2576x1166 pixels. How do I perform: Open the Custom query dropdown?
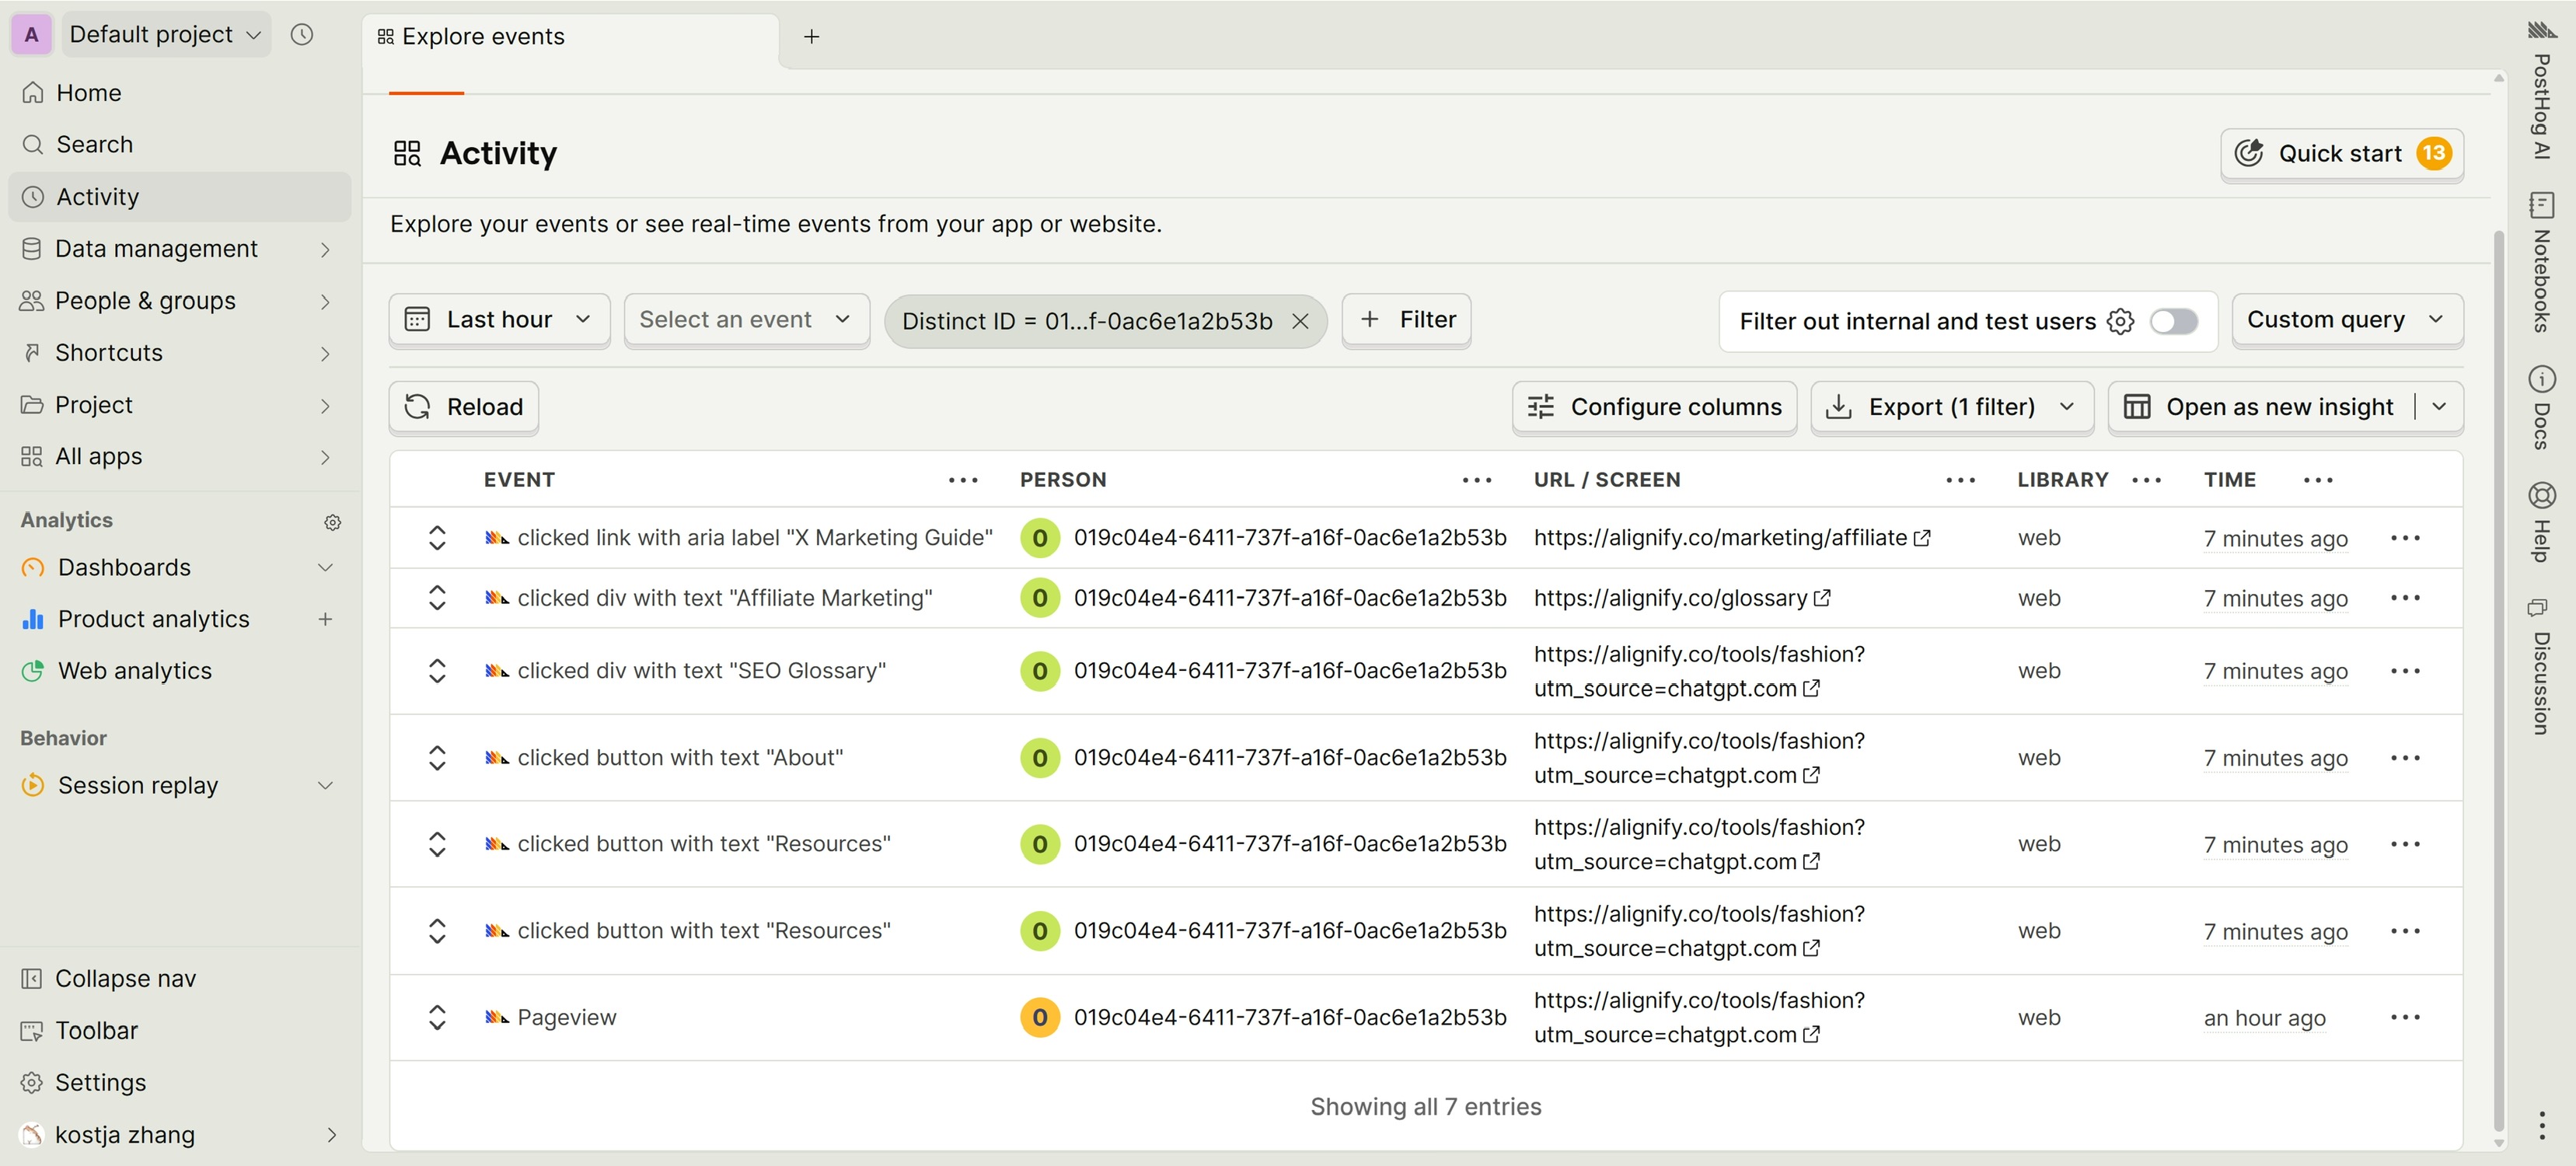click(2346, 320)
